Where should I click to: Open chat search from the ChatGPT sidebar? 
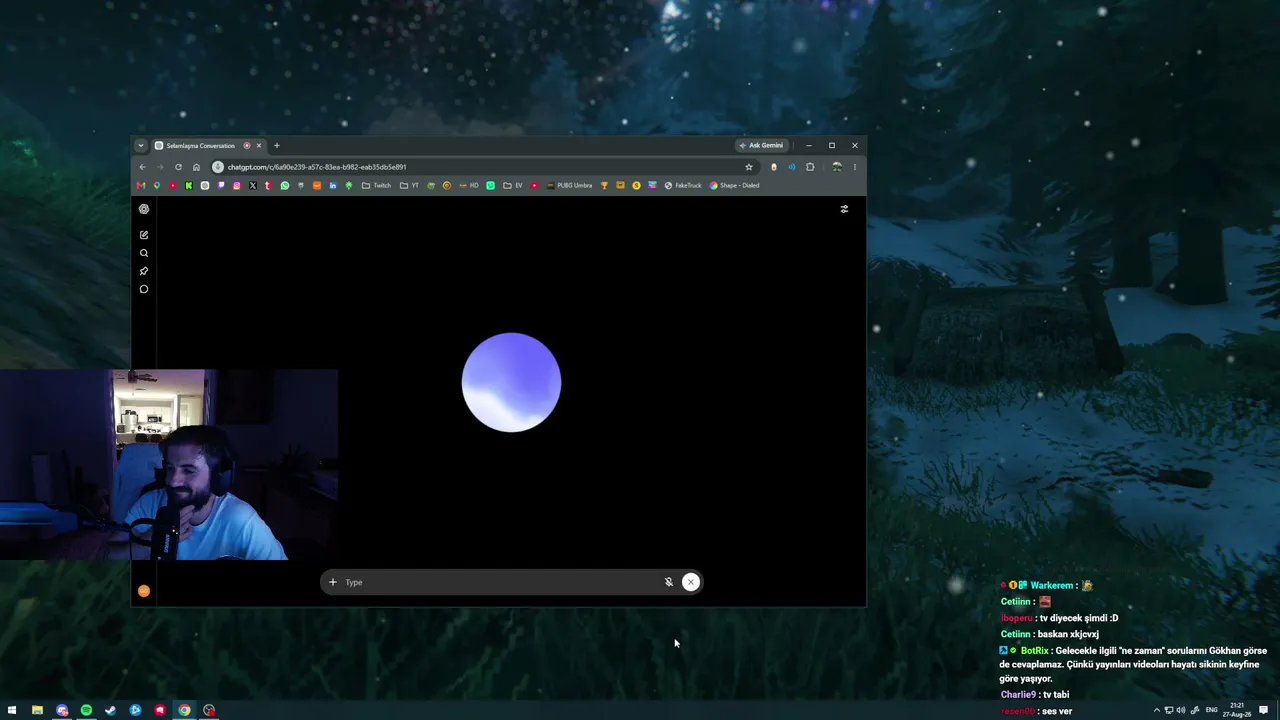pos(144,253)
